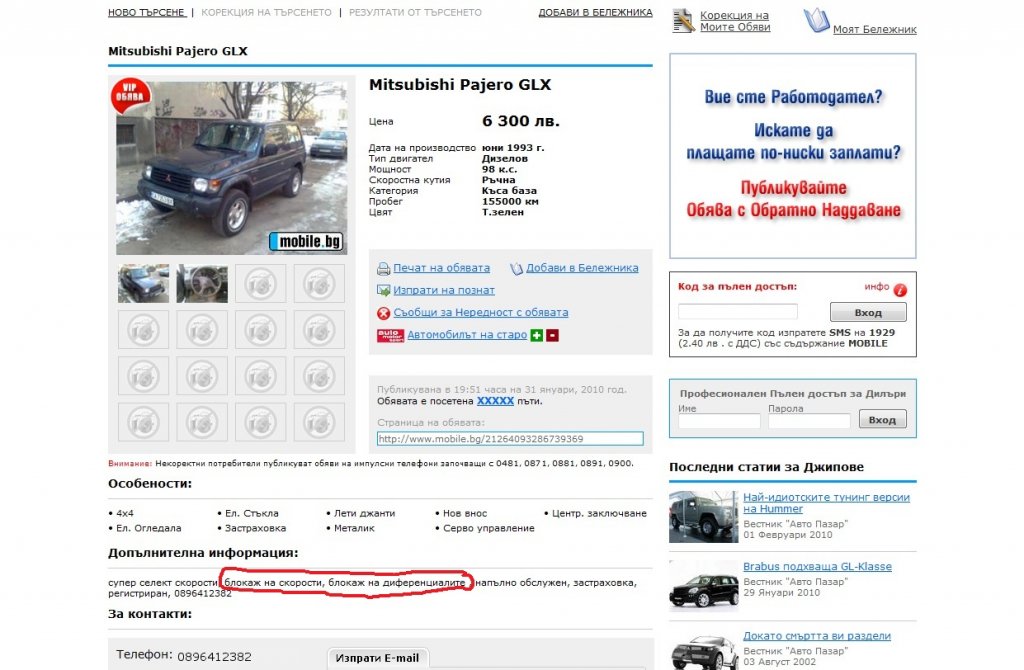
Task: Click the full access code input field
Action: (738, 311)
